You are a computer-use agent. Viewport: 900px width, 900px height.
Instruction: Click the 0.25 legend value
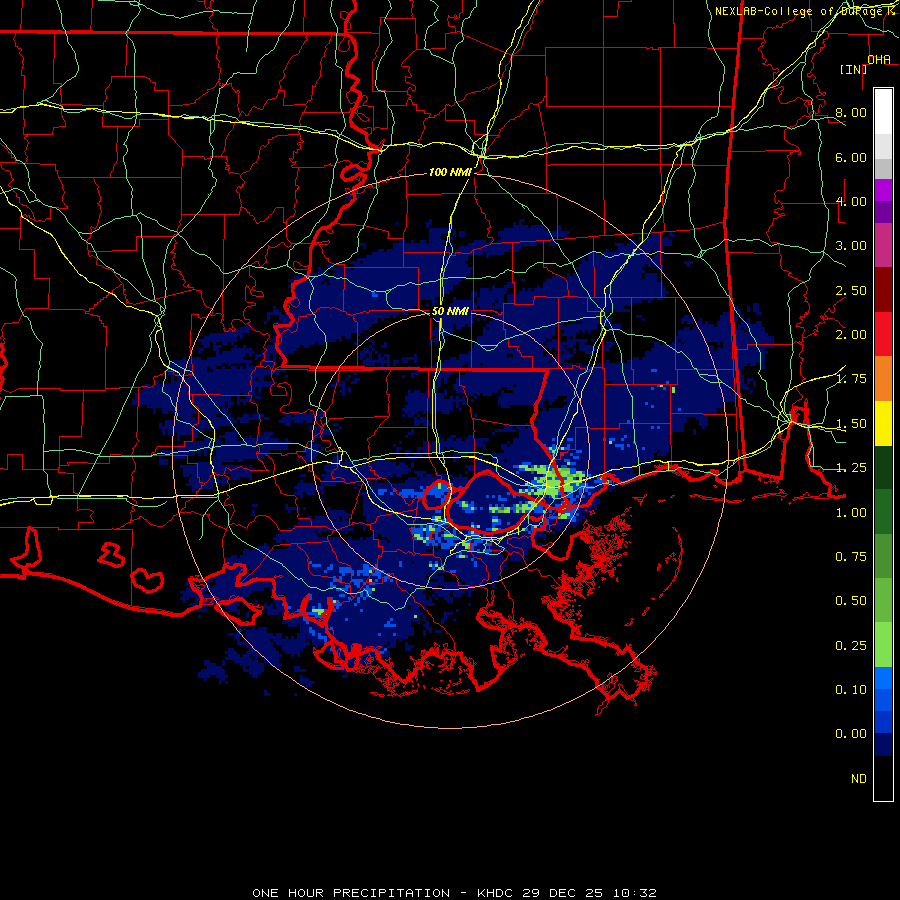851,646
